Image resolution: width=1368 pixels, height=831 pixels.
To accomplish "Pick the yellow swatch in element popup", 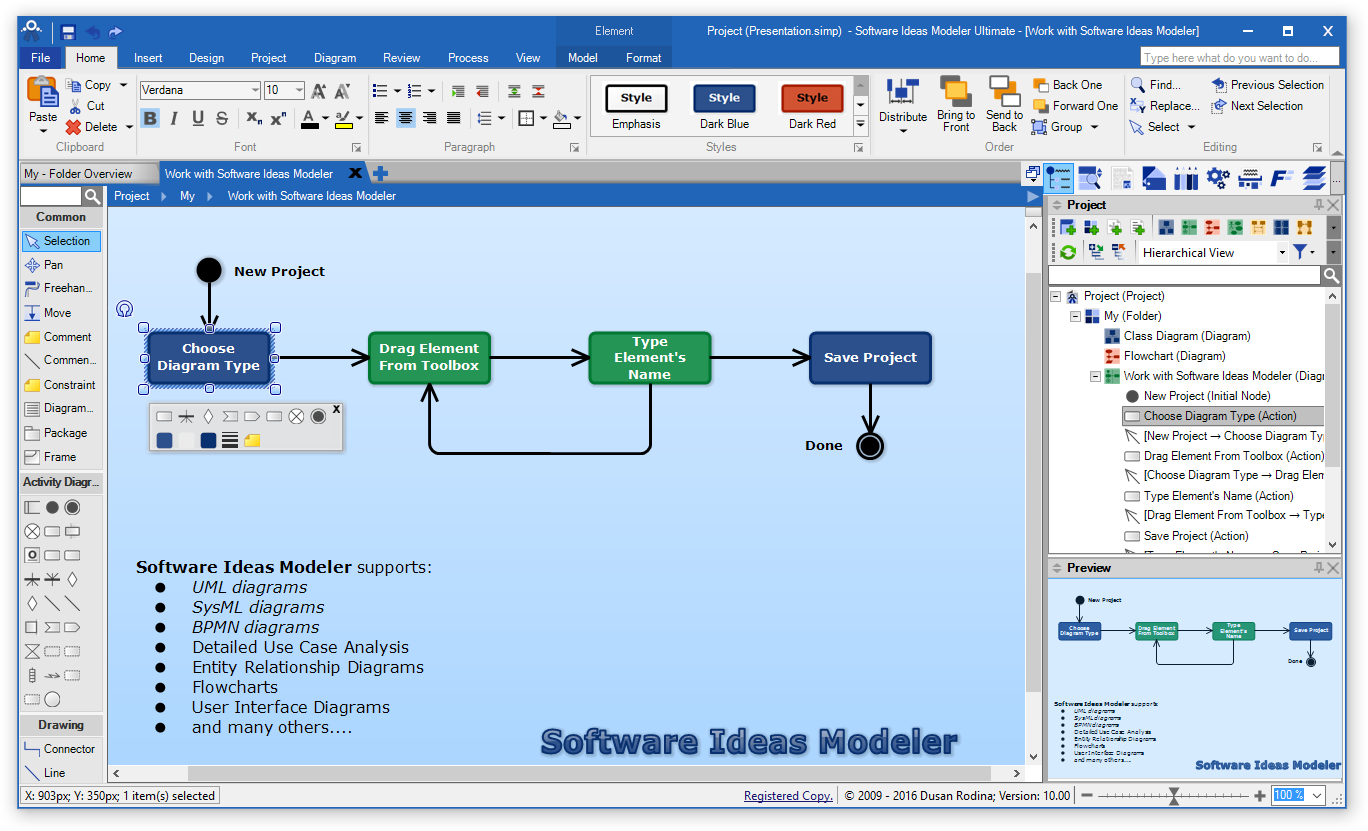I will tap(252, 439).
